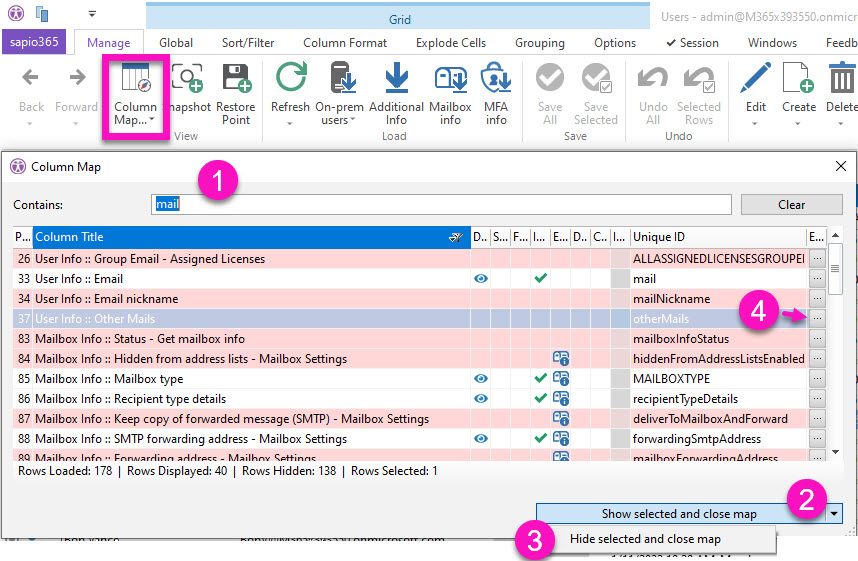Toggle eye visibility for Recipient type details row

[480, 398]
